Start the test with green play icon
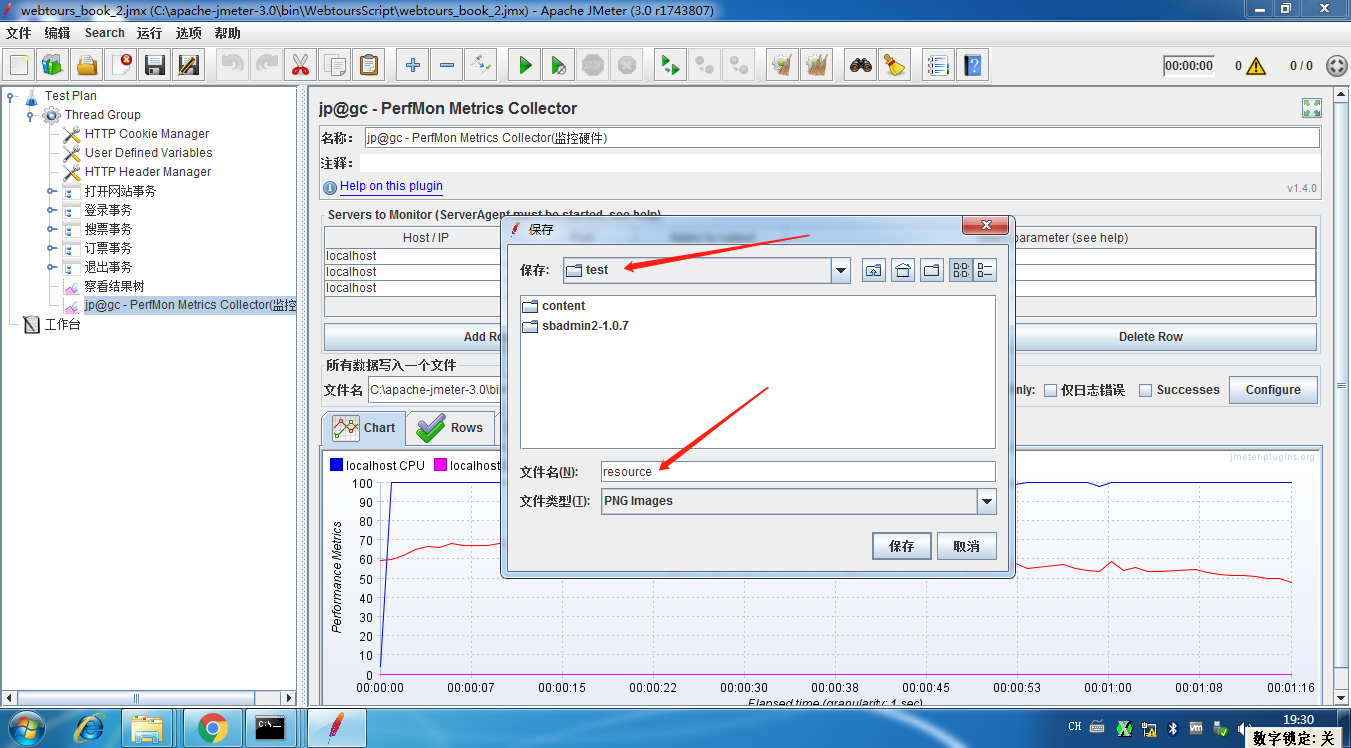 (x=525, y=66)
